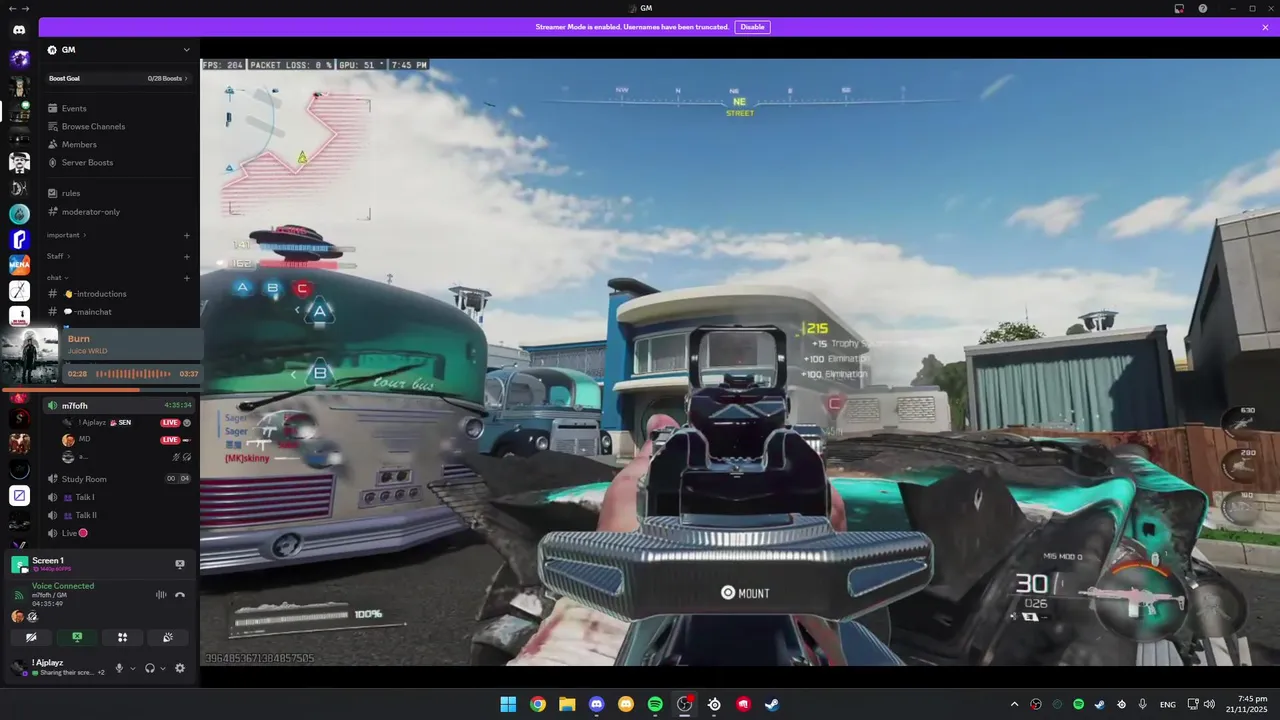The height and width of the screenshot is (720, 1280).
Task: Open the activities button
Action: tap(122, 637)
